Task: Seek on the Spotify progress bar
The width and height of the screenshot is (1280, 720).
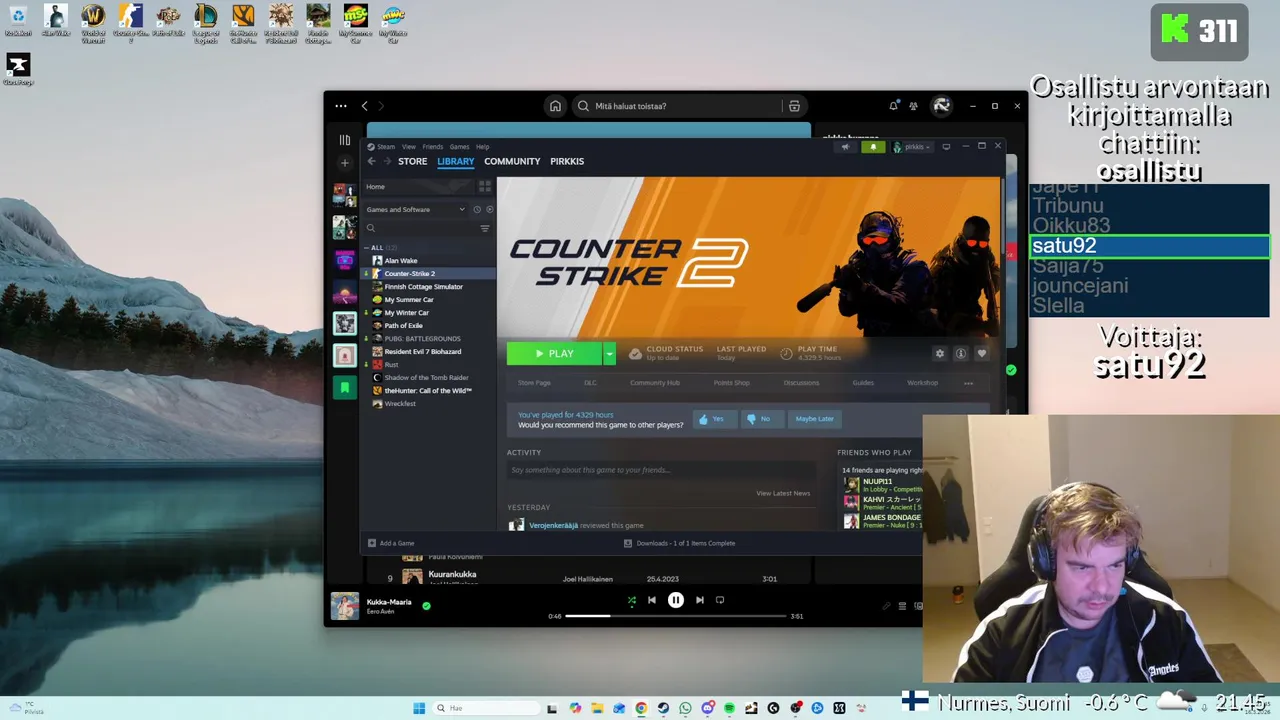Action: click(x=675, y=616)
